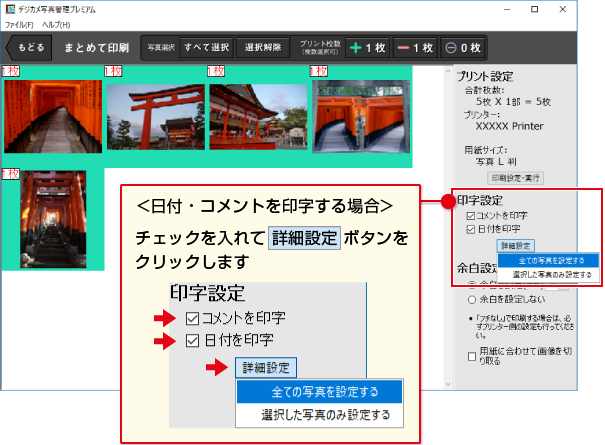The image size is (605, 445).
Task: Click the もどる back button
Action: (30, 47)
